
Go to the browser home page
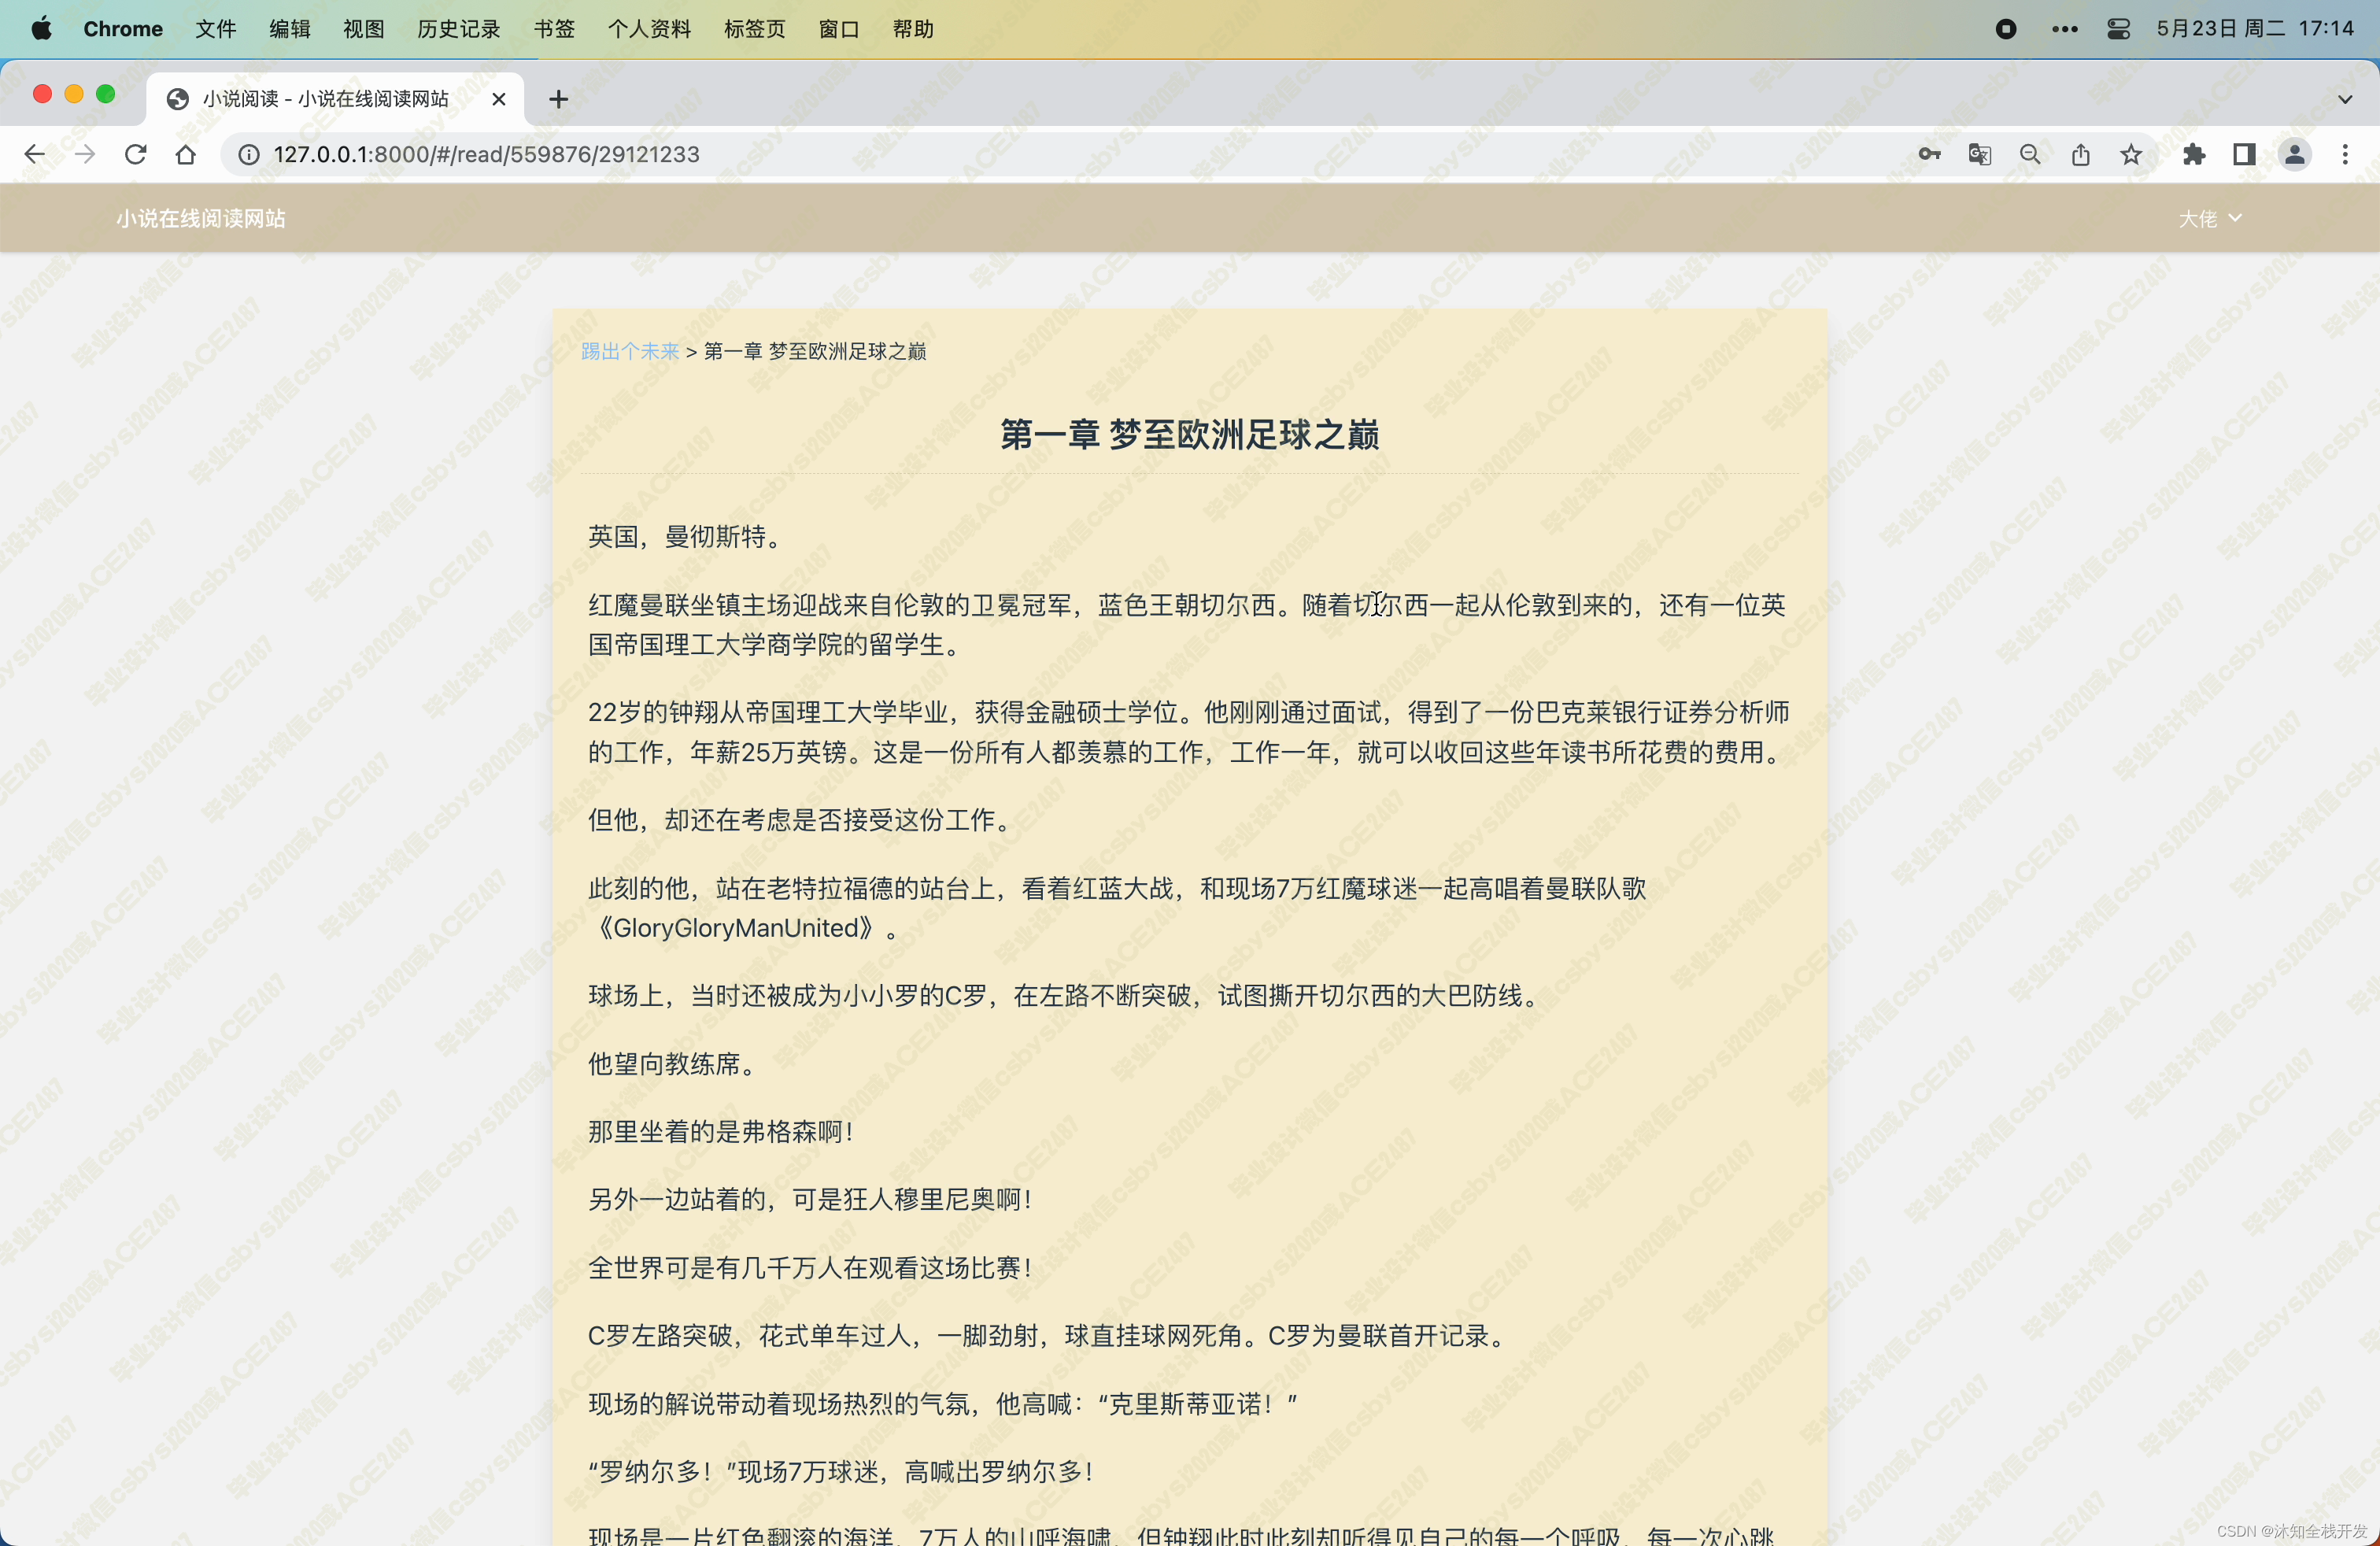click(186, 154)
